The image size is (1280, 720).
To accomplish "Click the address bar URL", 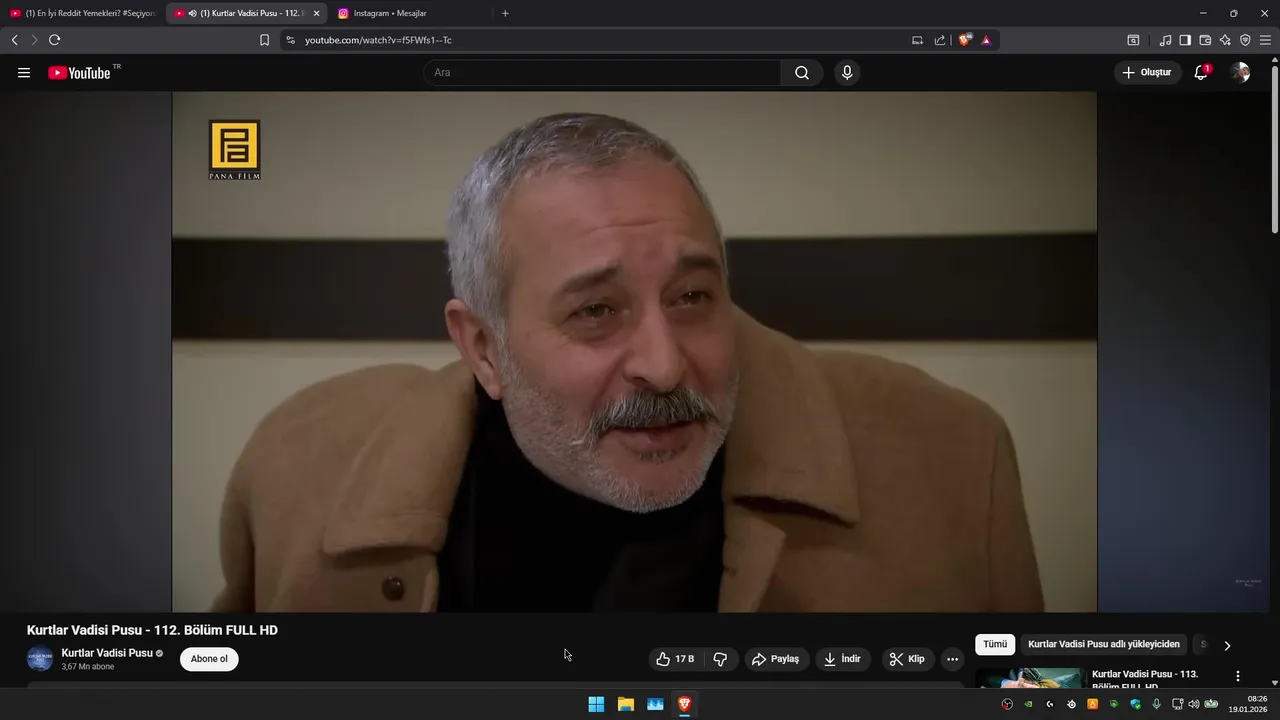I will click(x=378, y=40).
